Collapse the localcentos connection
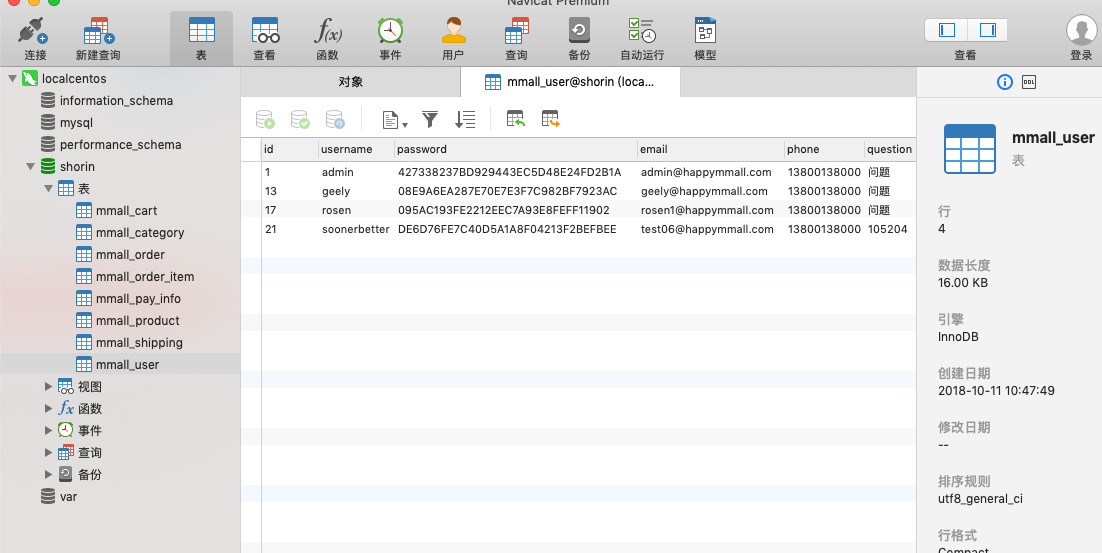 [12, 79]
